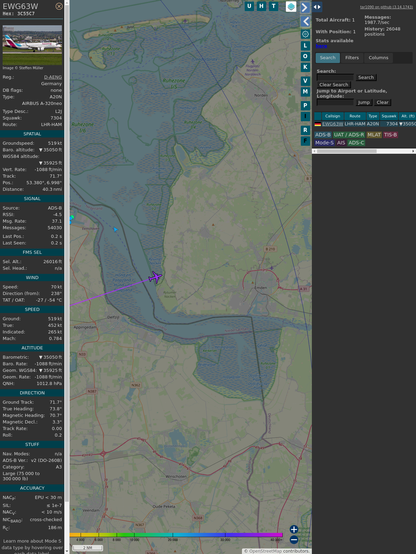Toggle the L labels map button

305,46
